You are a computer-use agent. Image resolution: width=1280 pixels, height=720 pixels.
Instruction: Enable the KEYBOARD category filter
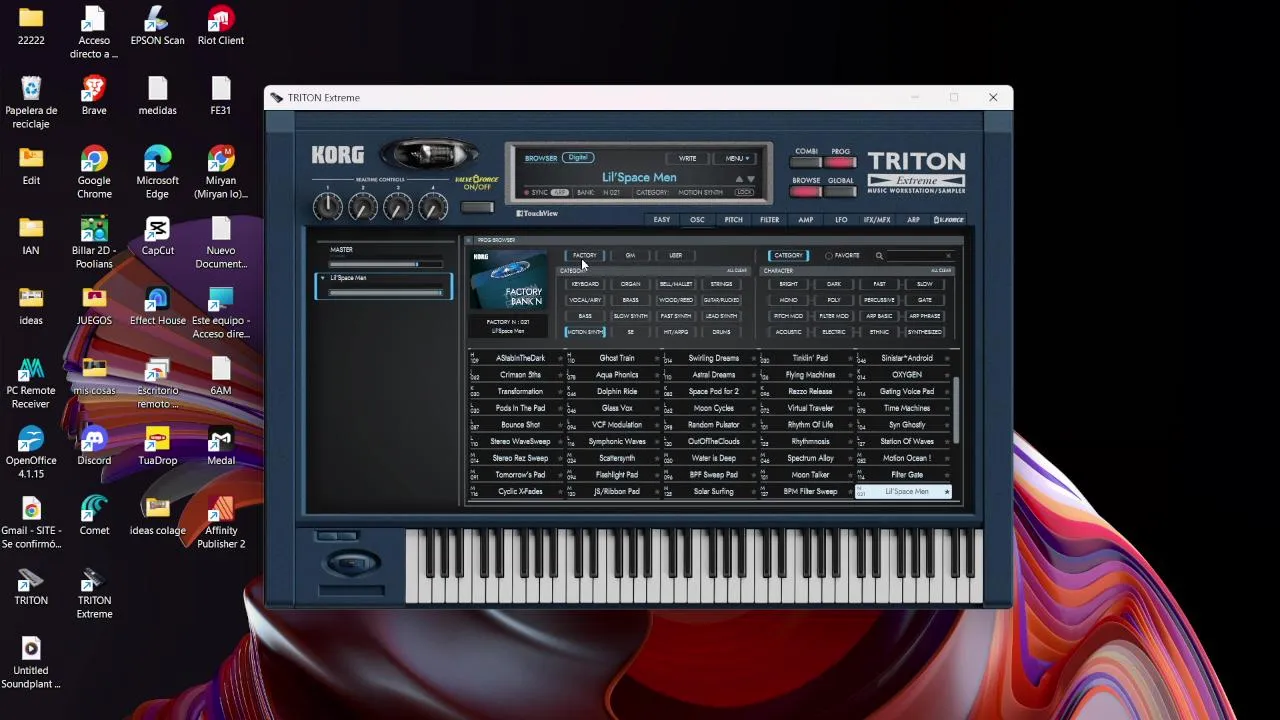(585, 284)
